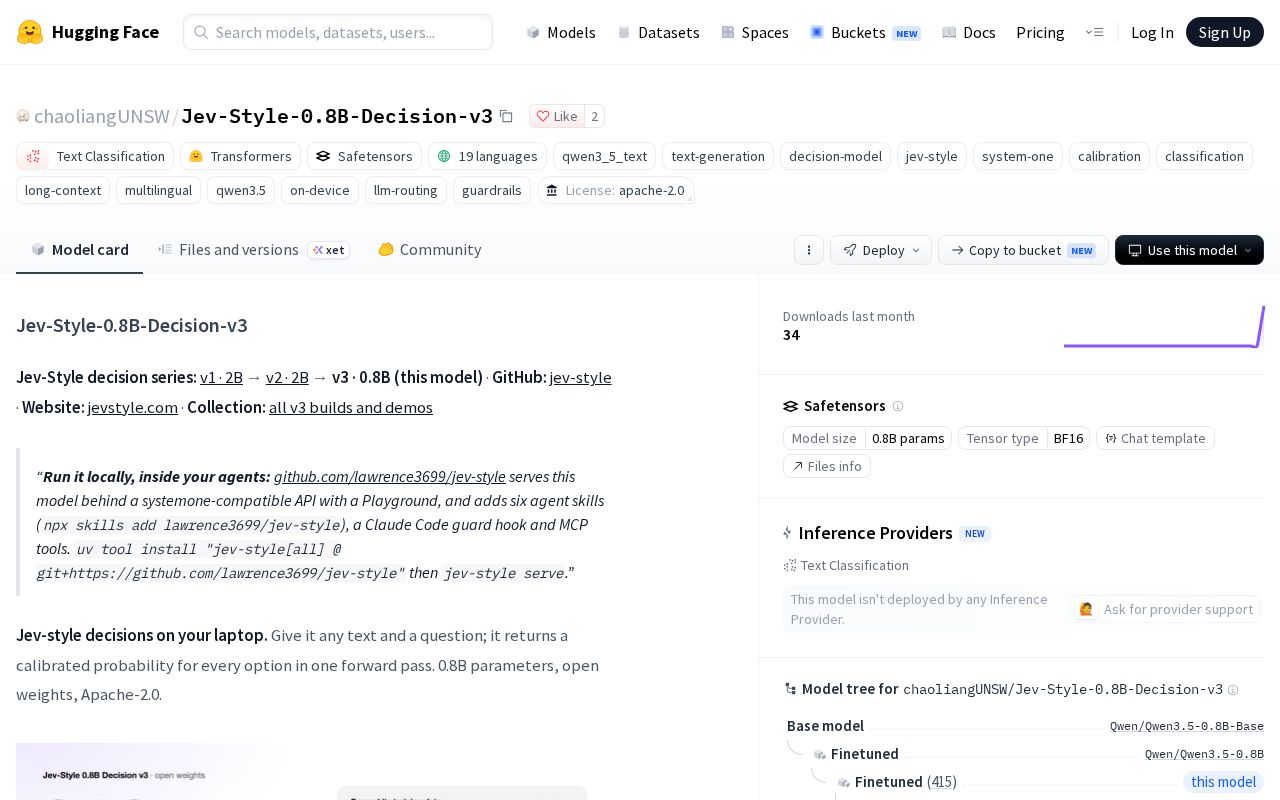The image size is (1280, 800).
Task: Focus the search models input field
Action: pyautogui.click(x=338, y=32)
